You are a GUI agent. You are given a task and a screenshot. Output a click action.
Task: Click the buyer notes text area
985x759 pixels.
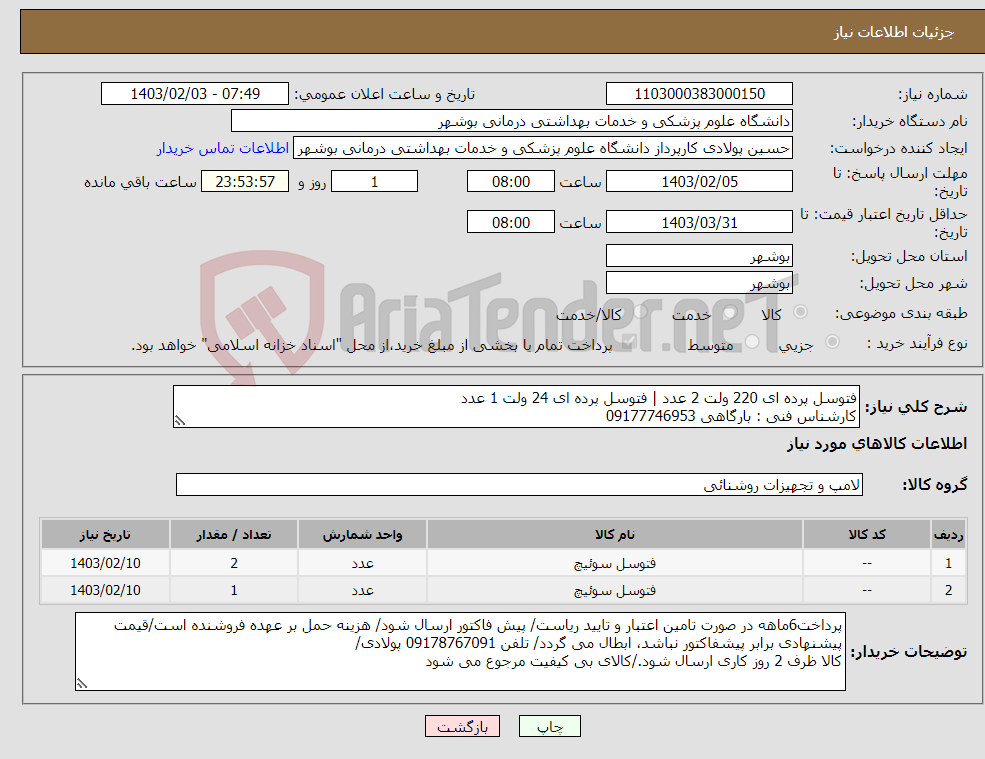pyautogui.click(x=460, y=652)
